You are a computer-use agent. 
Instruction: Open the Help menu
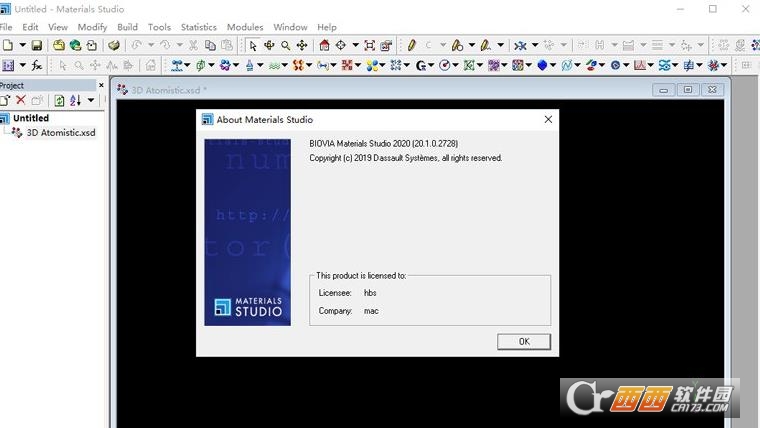(x=327, y=27)
